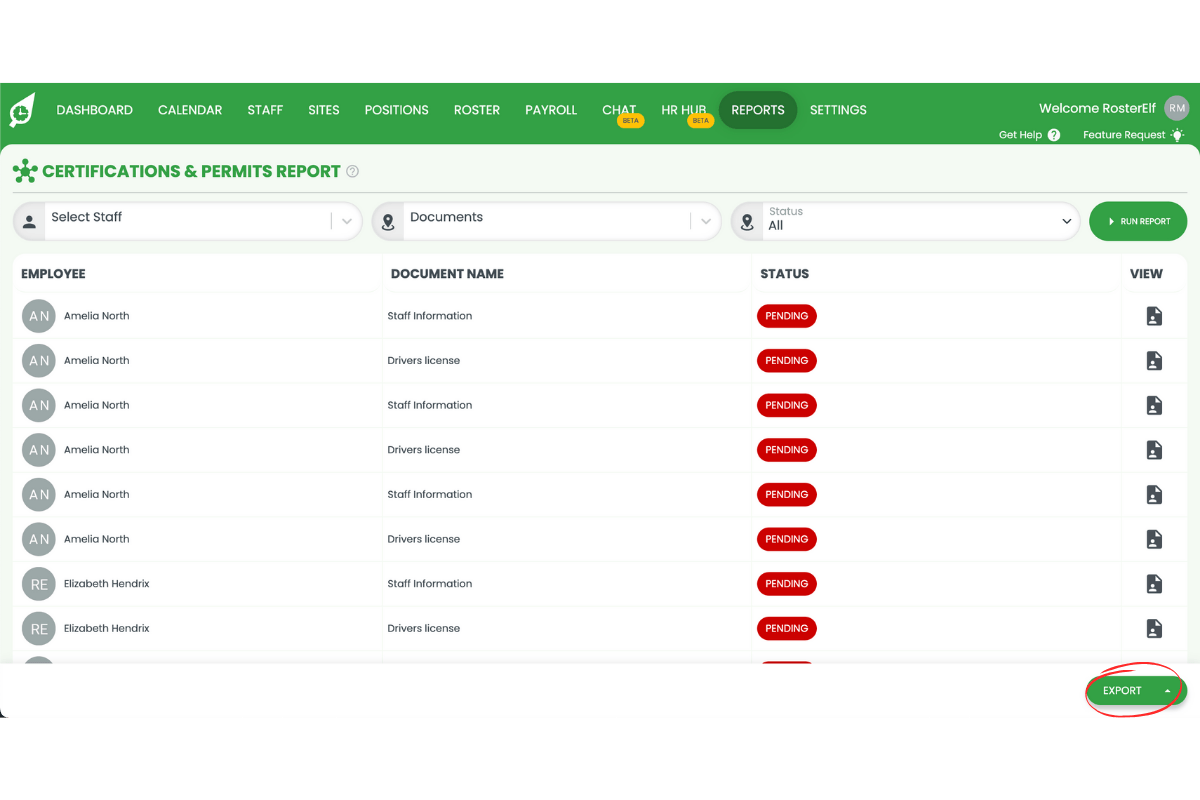Click the RUN REPORT button
1200x800 pixels.
1138,221
